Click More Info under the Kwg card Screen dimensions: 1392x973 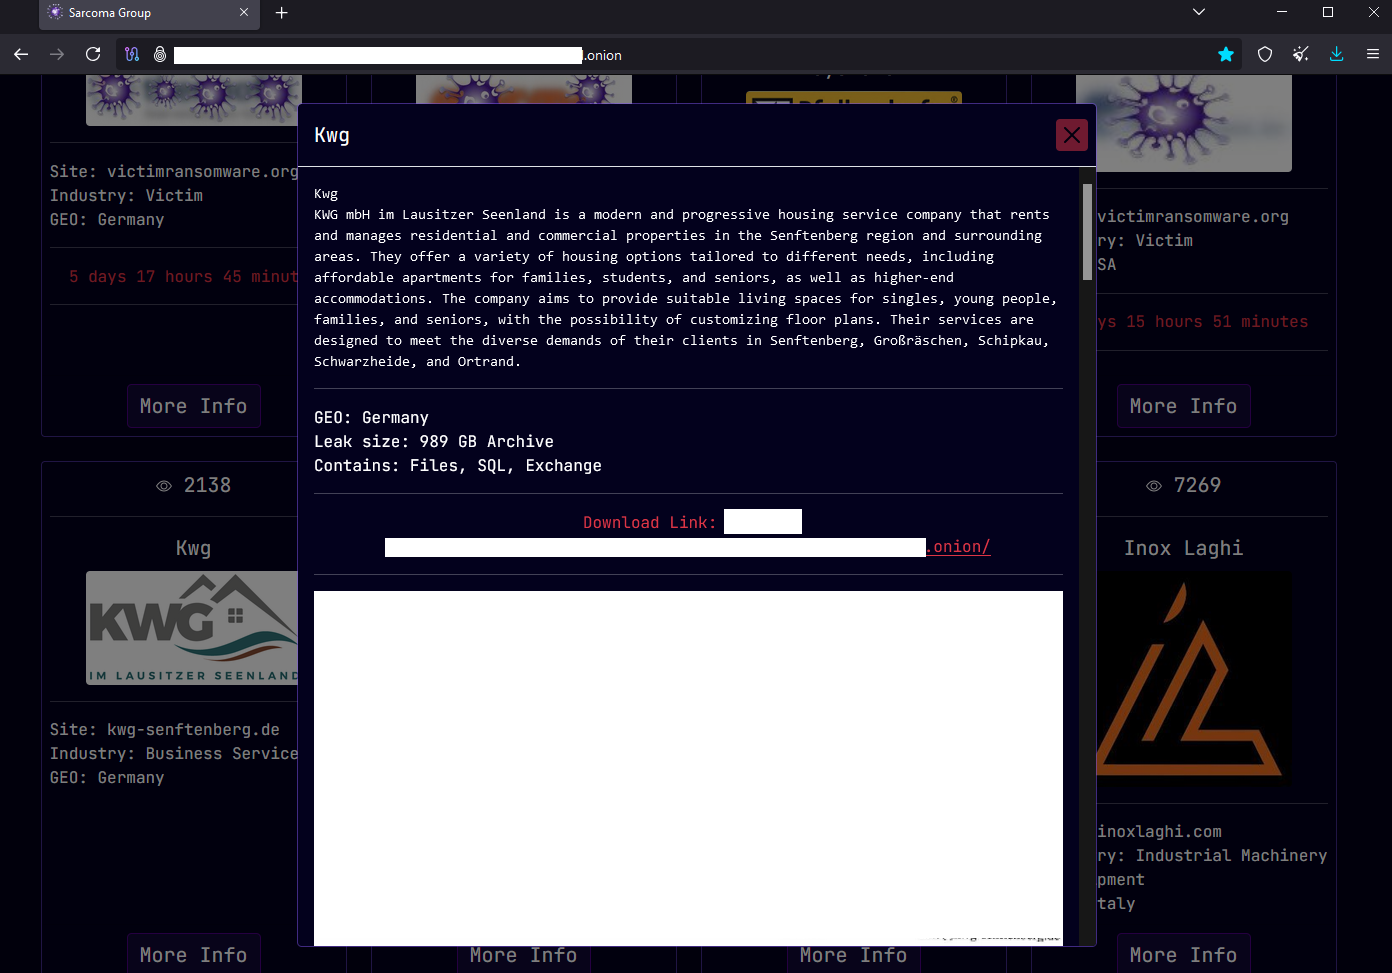point(193,954)
